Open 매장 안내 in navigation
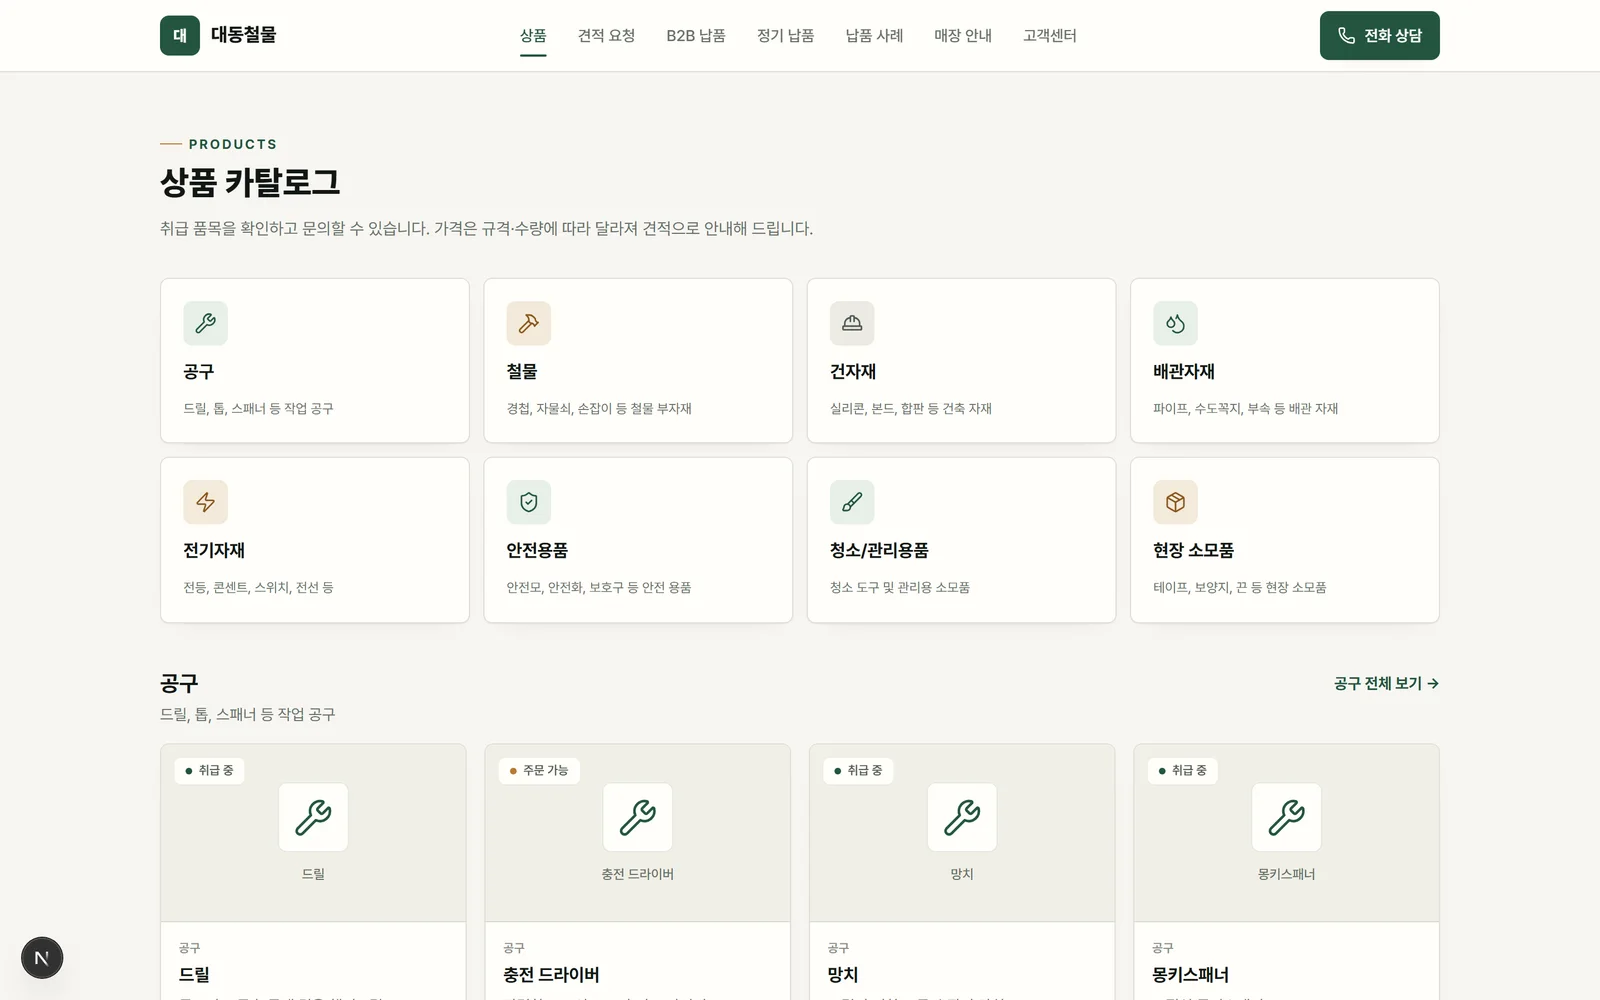Screen dimensions: 1600x1000 [x=963, y=36]
